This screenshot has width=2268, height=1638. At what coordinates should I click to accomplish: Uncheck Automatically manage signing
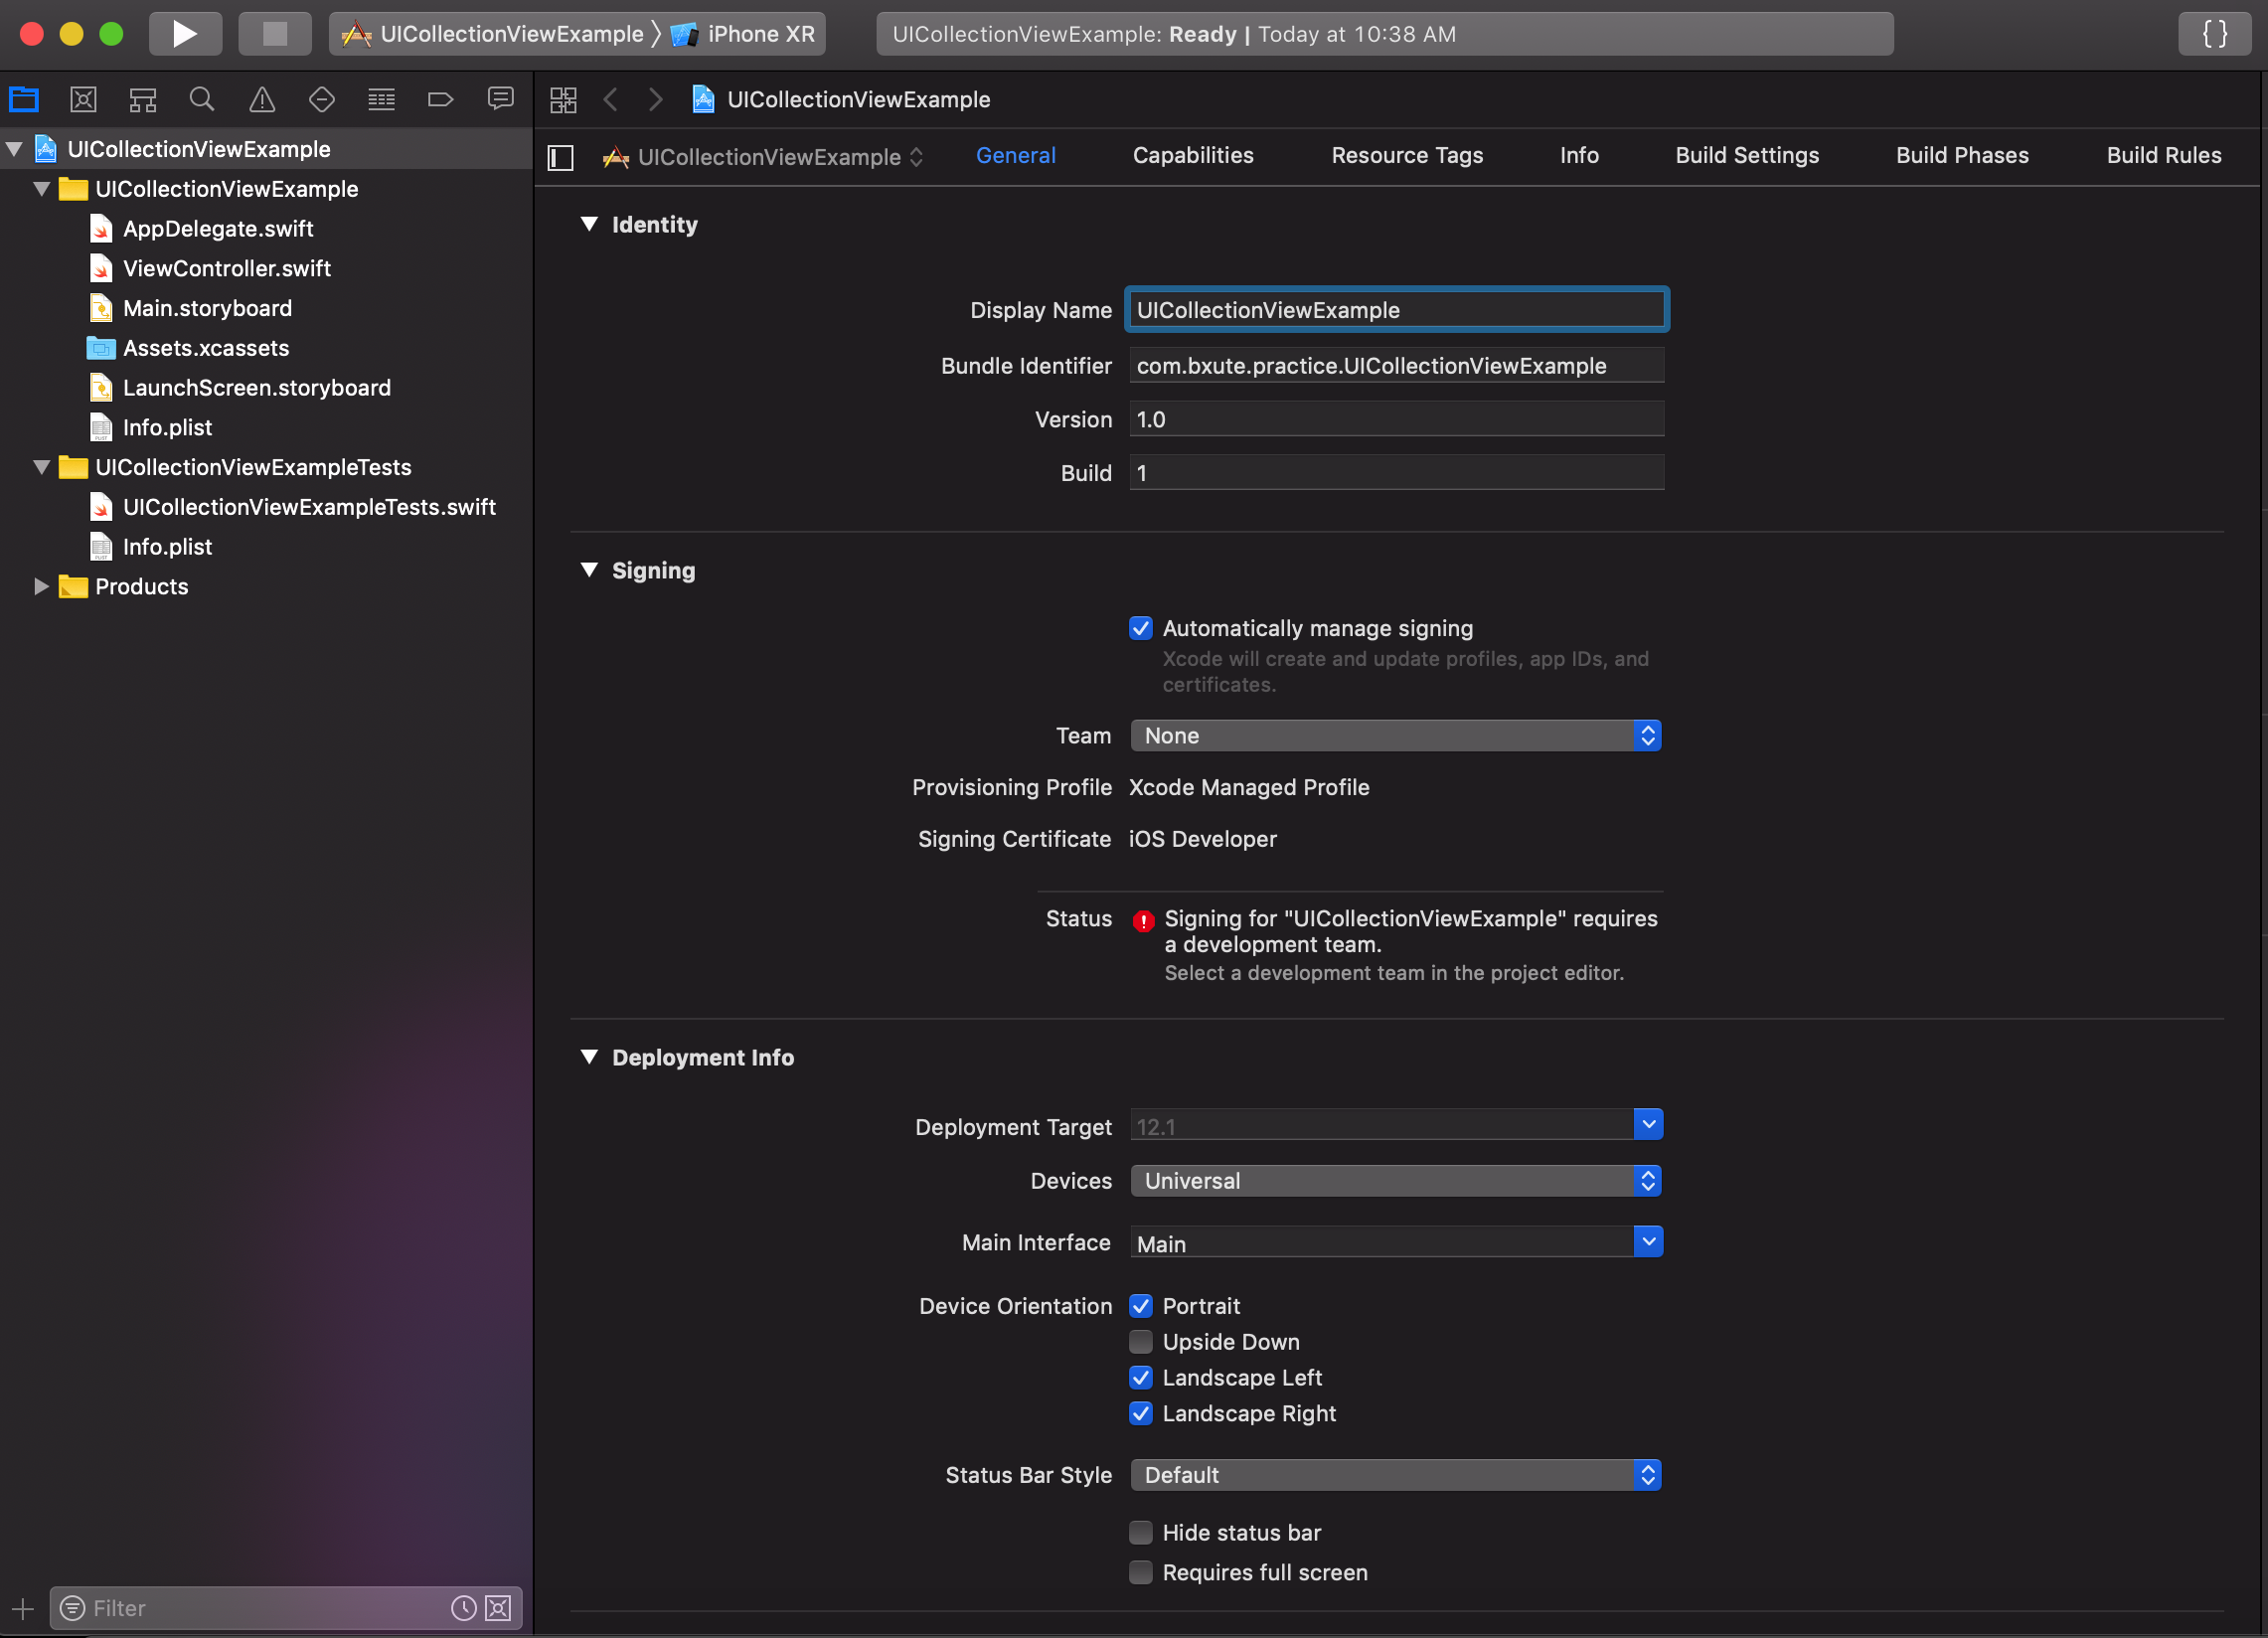tap(1141, 628)
